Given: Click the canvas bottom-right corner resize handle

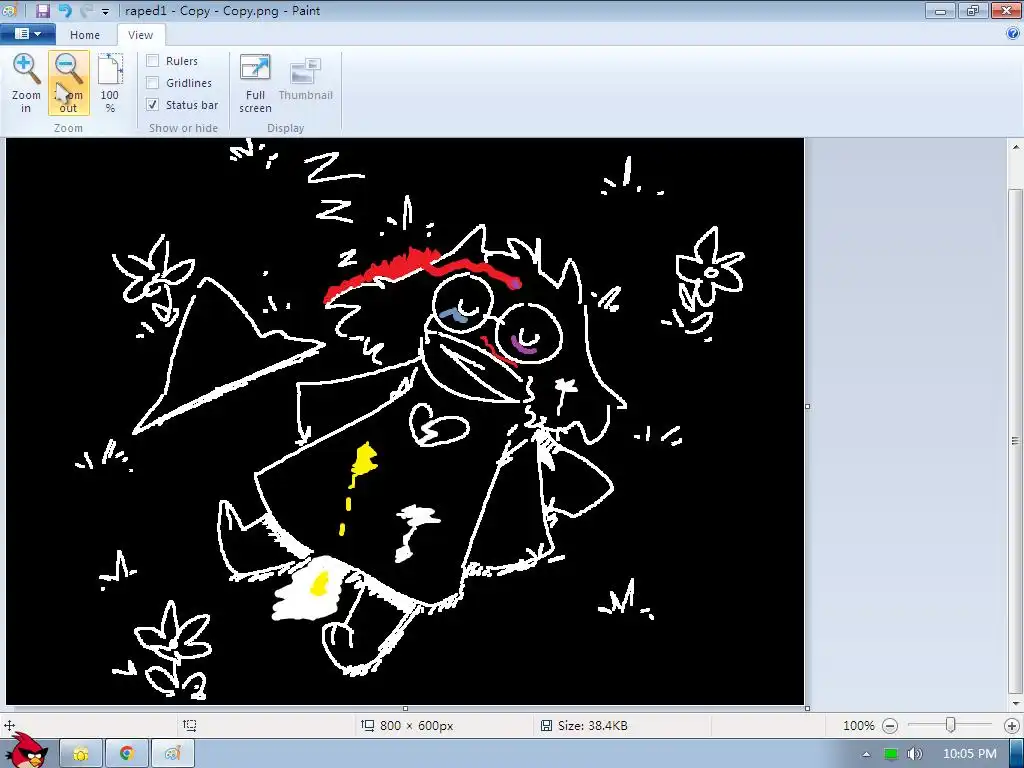Looking at the screenshot, I should [x=807, y=708].
